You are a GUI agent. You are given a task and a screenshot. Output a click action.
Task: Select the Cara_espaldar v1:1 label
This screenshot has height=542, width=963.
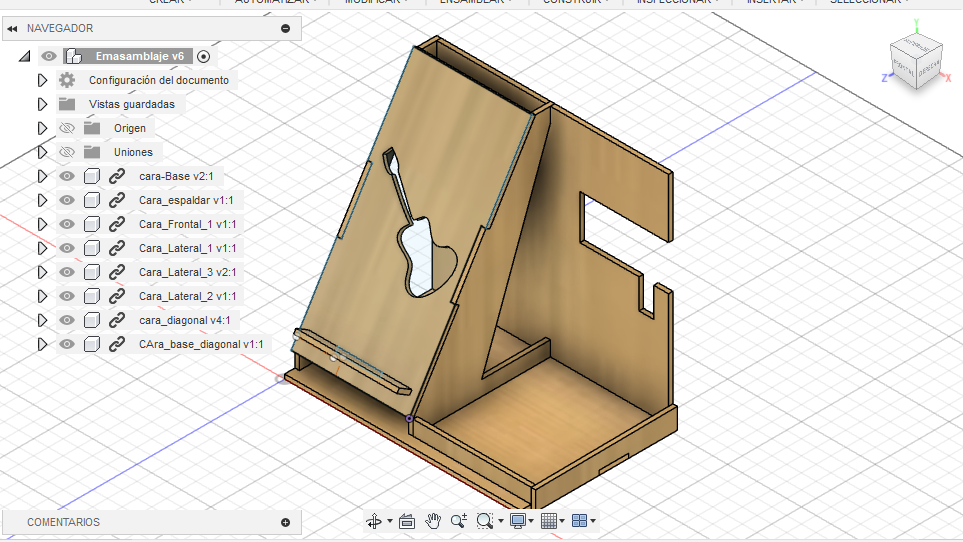tap(185, 200)
